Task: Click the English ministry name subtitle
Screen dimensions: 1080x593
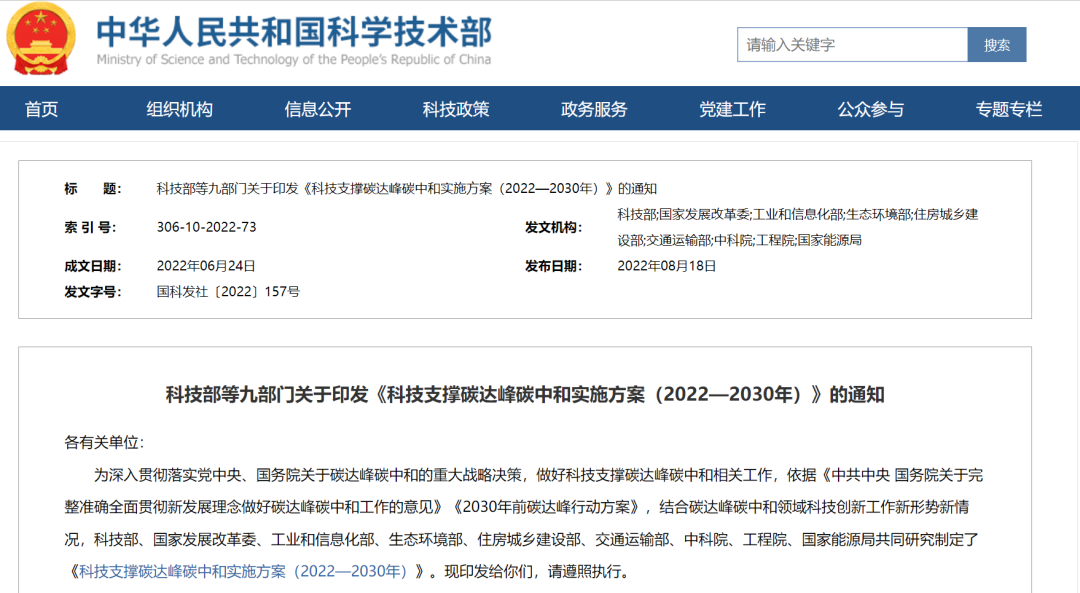Action: (x=294, y=60)
